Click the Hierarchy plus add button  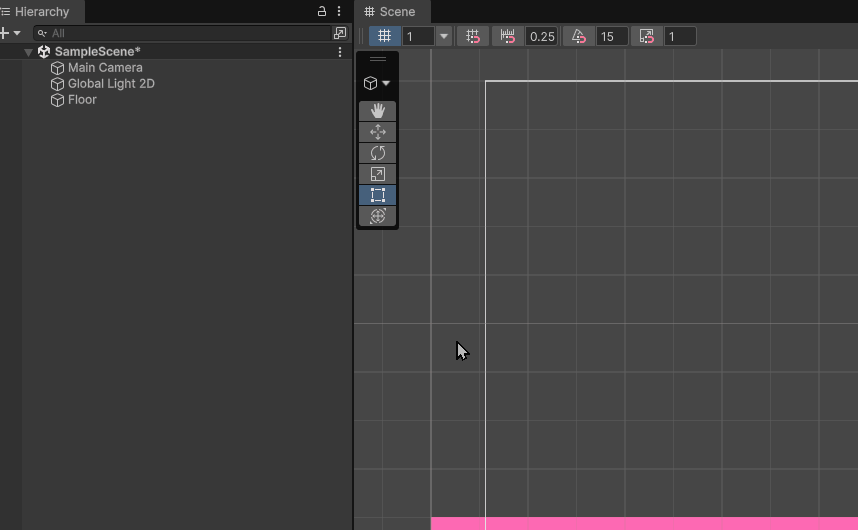(x=4, y=33)
